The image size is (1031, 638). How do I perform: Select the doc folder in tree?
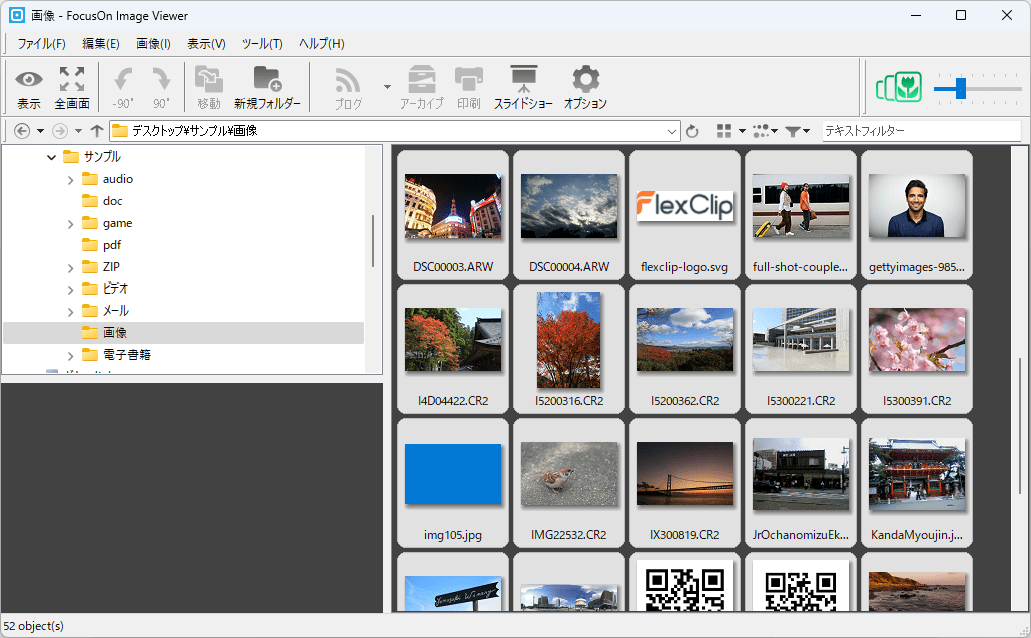(102, 201)
